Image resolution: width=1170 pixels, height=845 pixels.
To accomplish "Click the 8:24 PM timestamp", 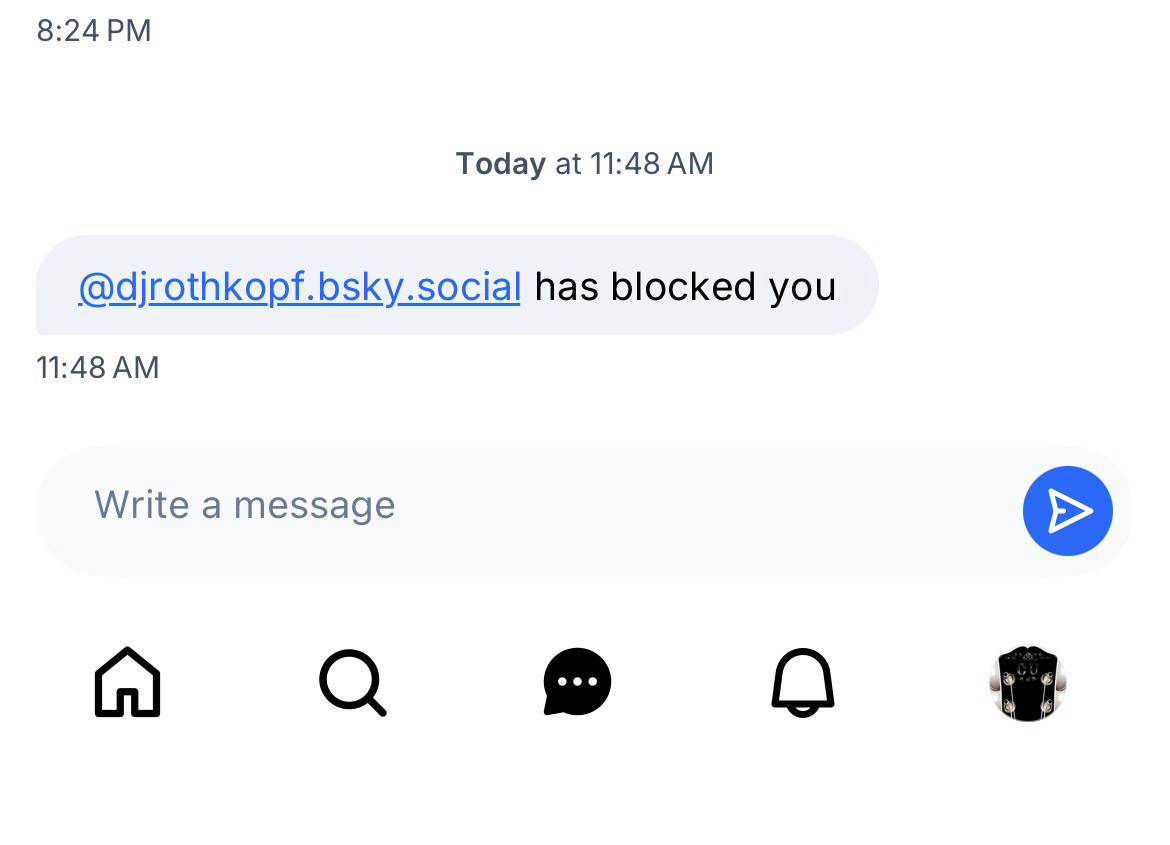I will 93,30.
